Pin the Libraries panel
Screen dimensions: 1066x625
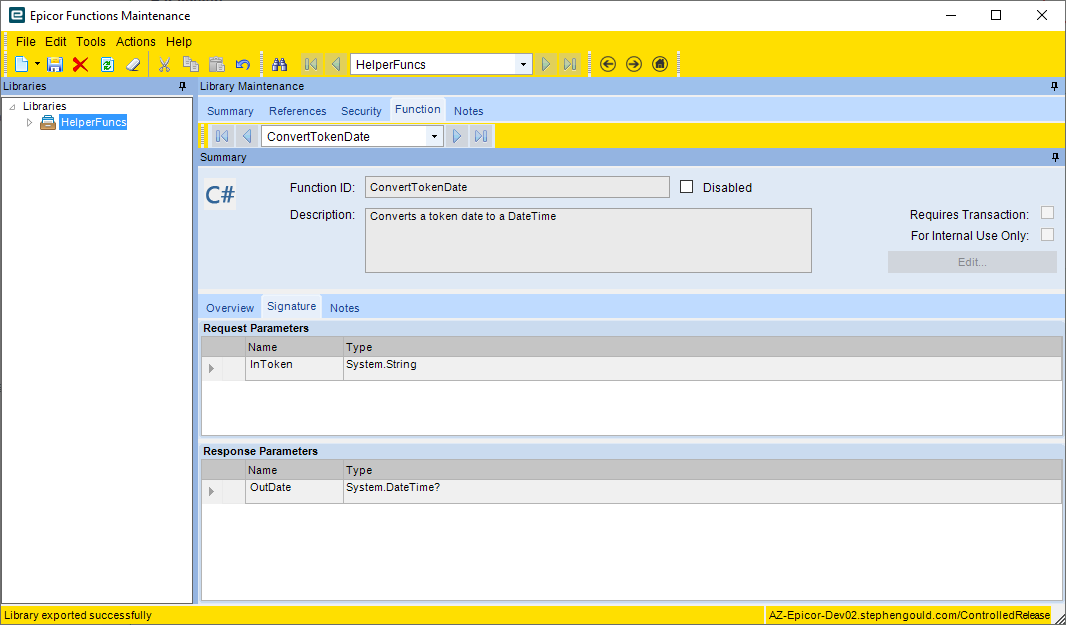(182, 86)
